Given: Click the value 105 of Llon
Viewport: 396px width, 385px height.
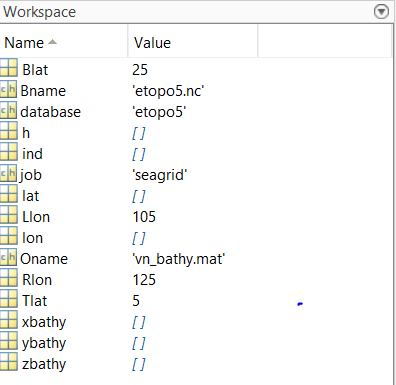Looking at the screenshot, I should 144,217.
